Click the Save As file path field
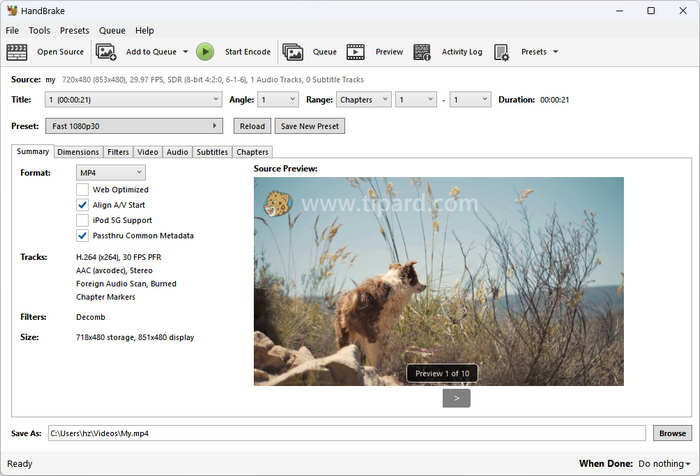700x476 pixels. [347, 433]
